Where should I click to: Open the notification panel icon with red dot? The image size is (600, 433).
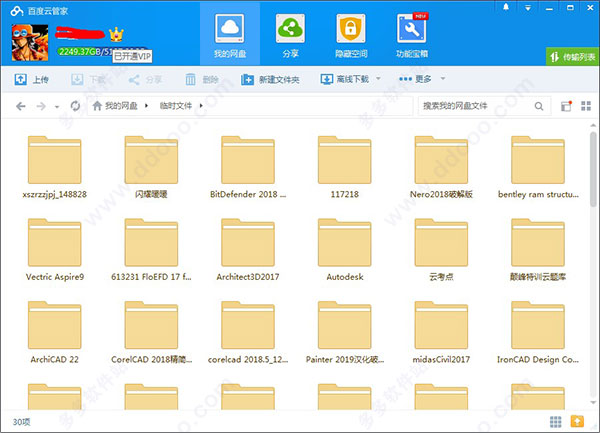(566, 106)
